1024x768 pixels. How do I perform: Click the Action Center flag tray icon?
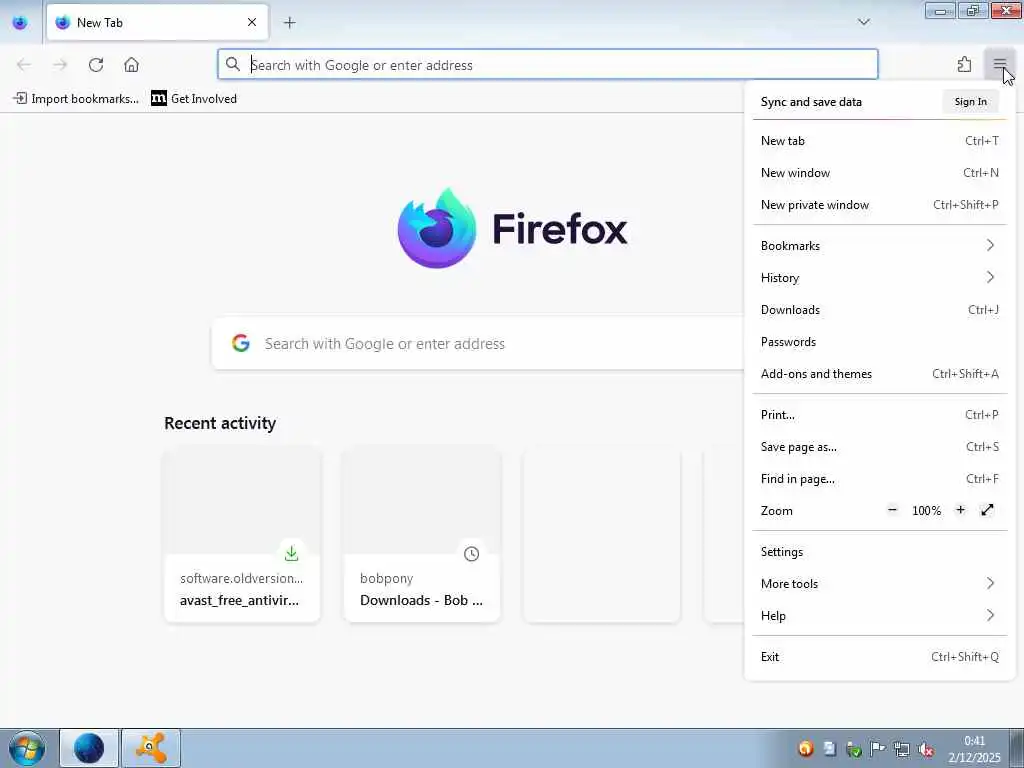click(877, 748)
